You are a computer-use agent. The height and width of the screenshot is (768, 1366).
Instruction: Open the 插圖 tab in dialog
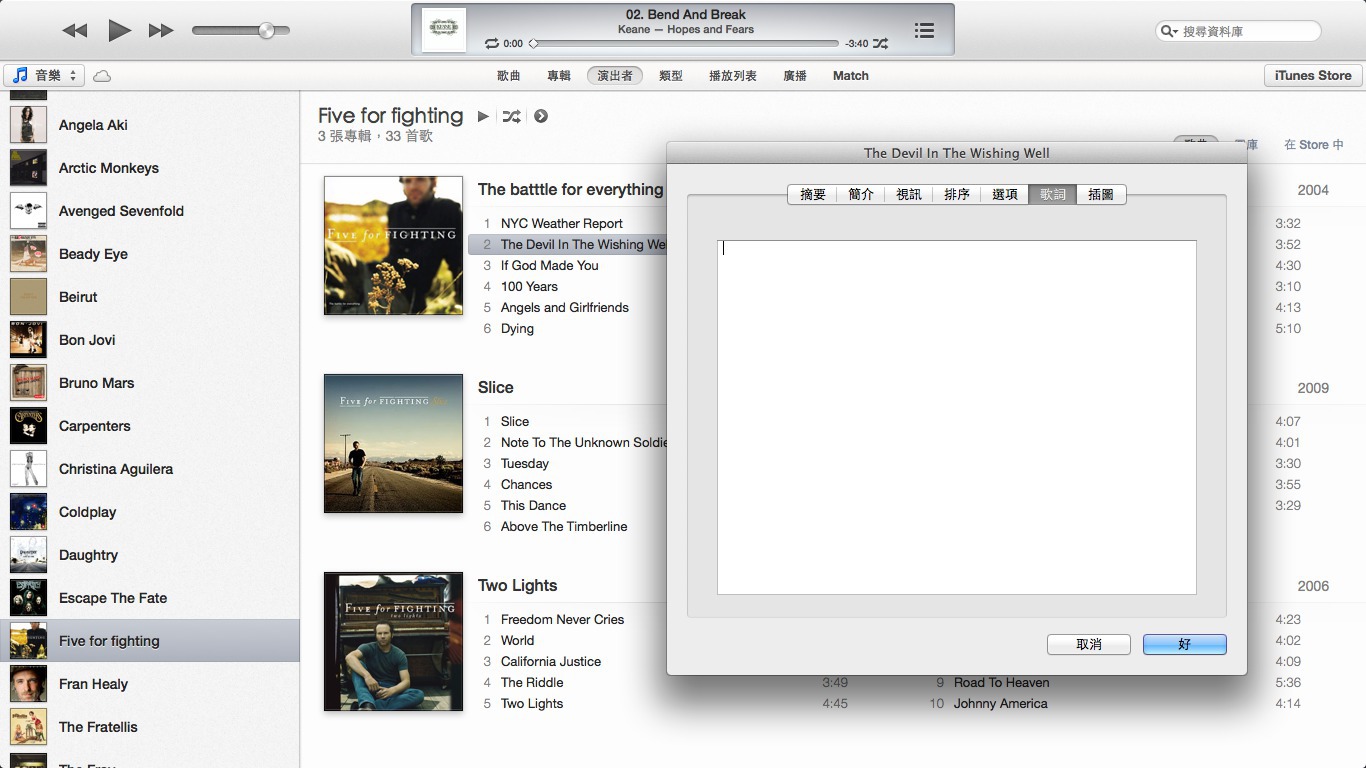(1101, 195)
